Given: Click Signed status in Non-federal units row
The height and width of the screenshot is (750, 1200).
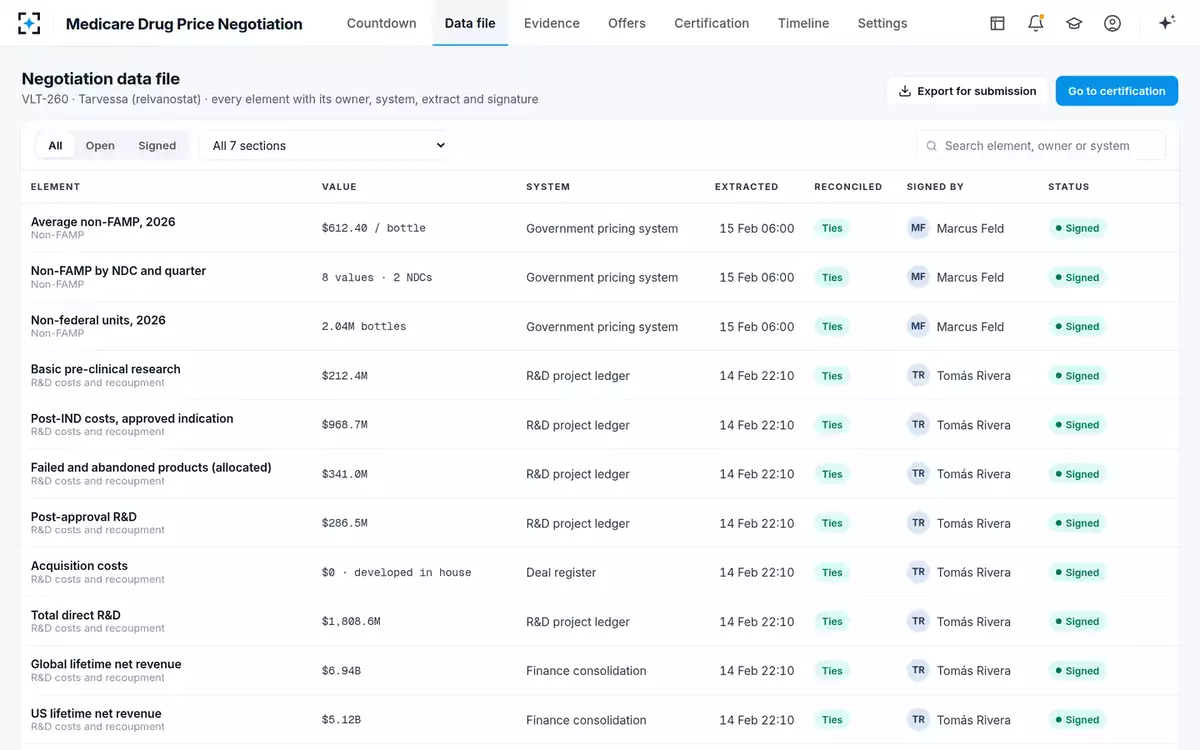Looking at the screenshot, I should 1077,326.
